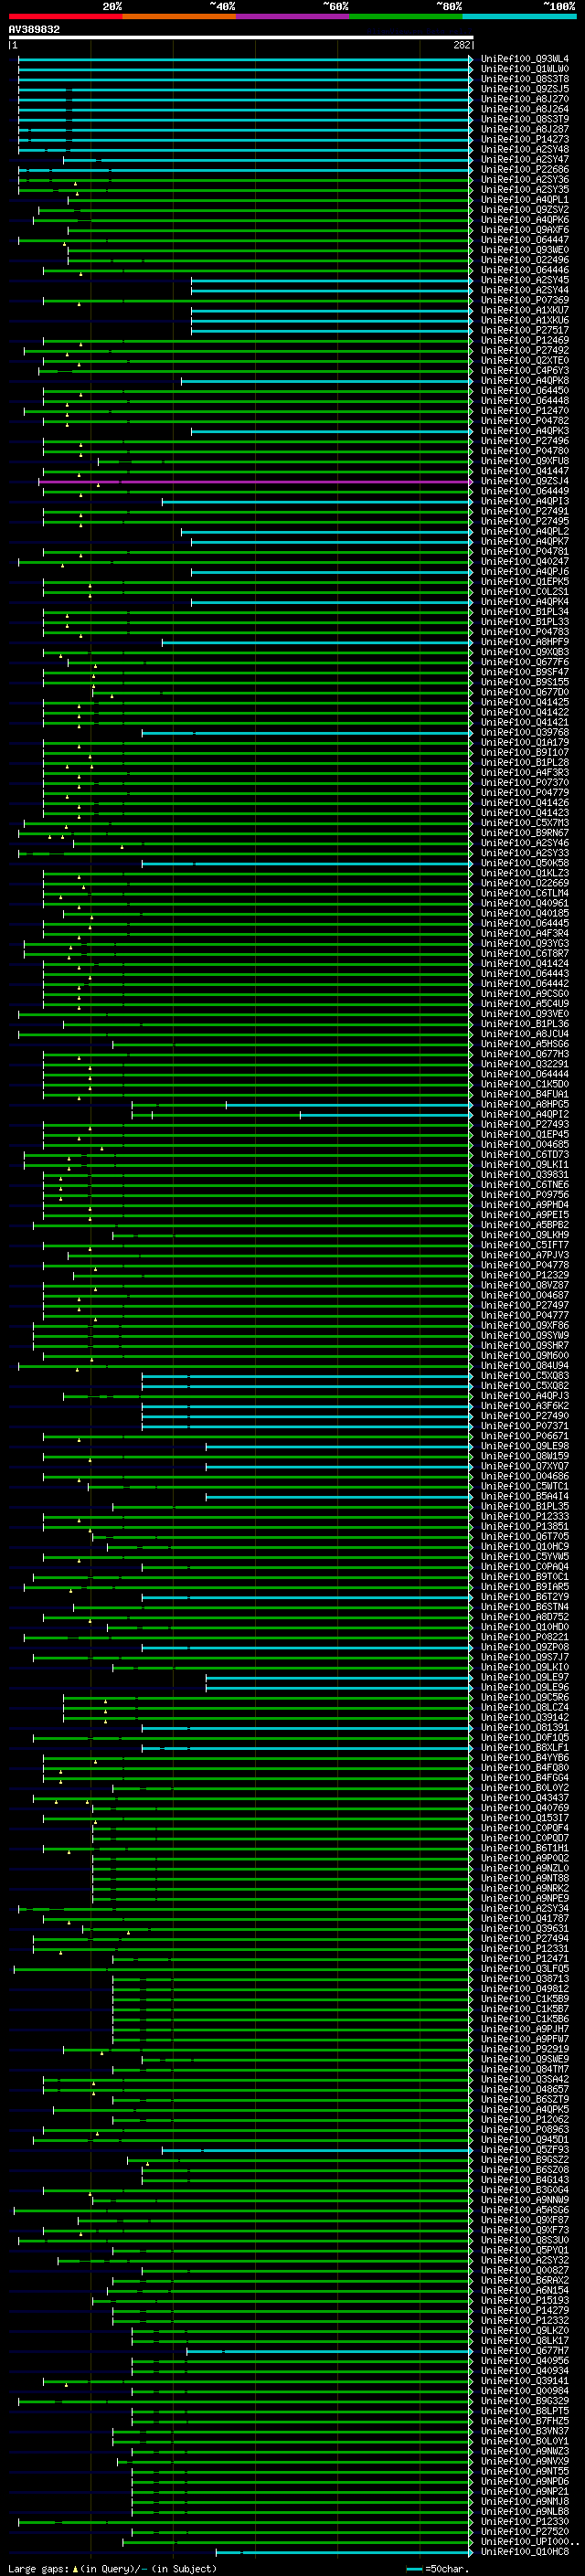Image resolution: width=585 pixels, height=2576 pixels.
Task: Click the UniRef100_A4QPK8 label
Action: 525,381
